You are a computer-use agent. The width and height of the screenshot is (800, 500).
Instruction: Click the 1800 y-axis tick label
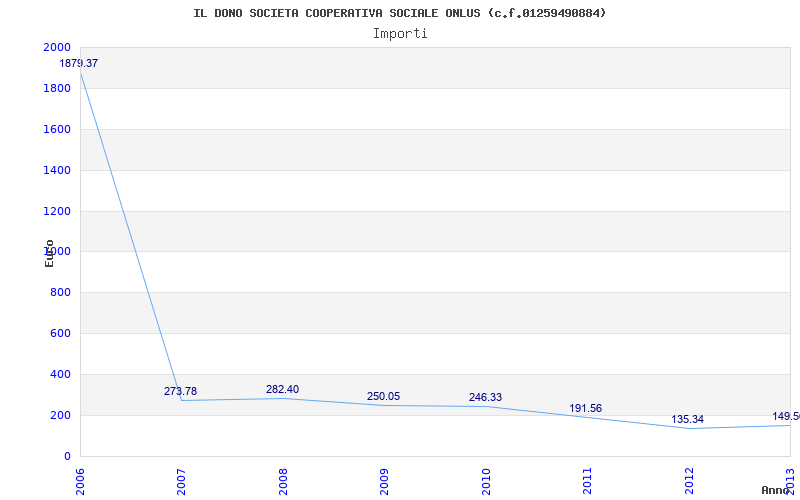click(57, 88)
